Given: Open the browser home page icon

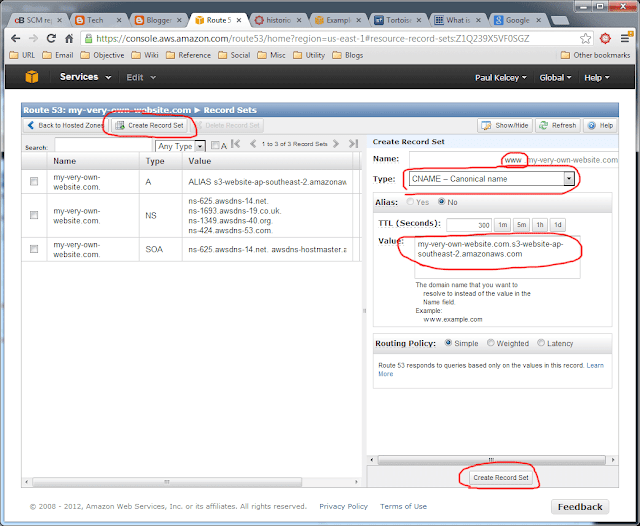Looking at the screenshot, I should 69,39.
